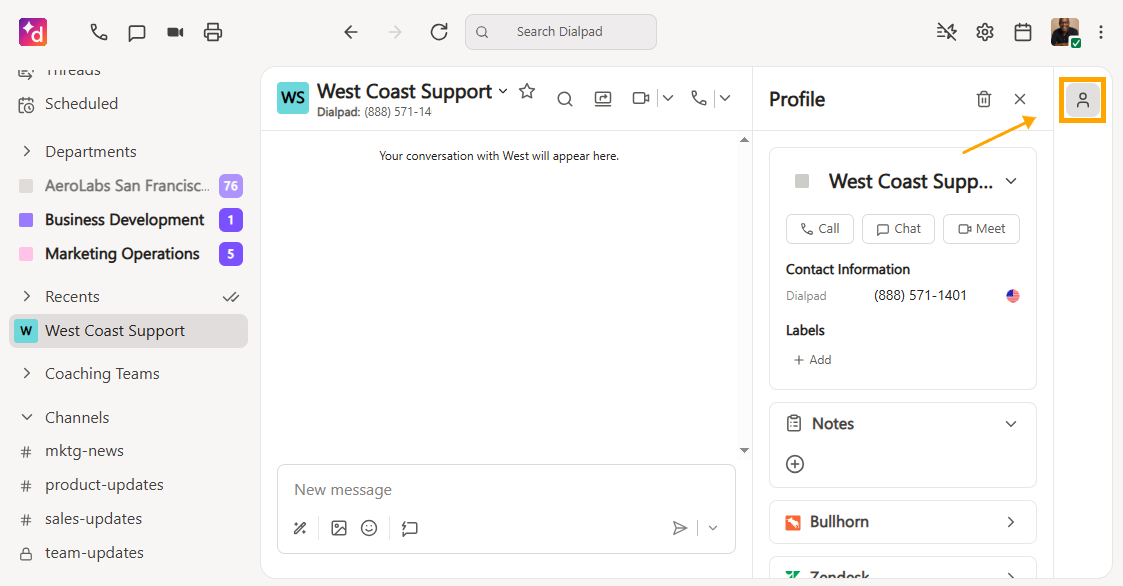Screen dimensions: 1123x586
Task: Click the US flag icon
Action: [1013, 296]
